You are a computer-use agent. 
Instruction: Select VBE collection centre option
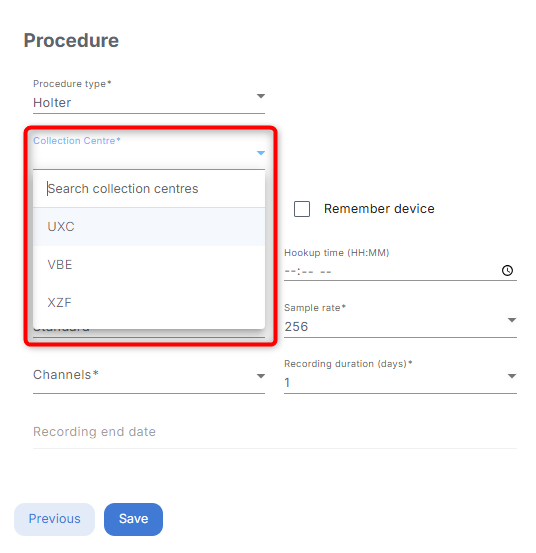(x=149, y=265)
